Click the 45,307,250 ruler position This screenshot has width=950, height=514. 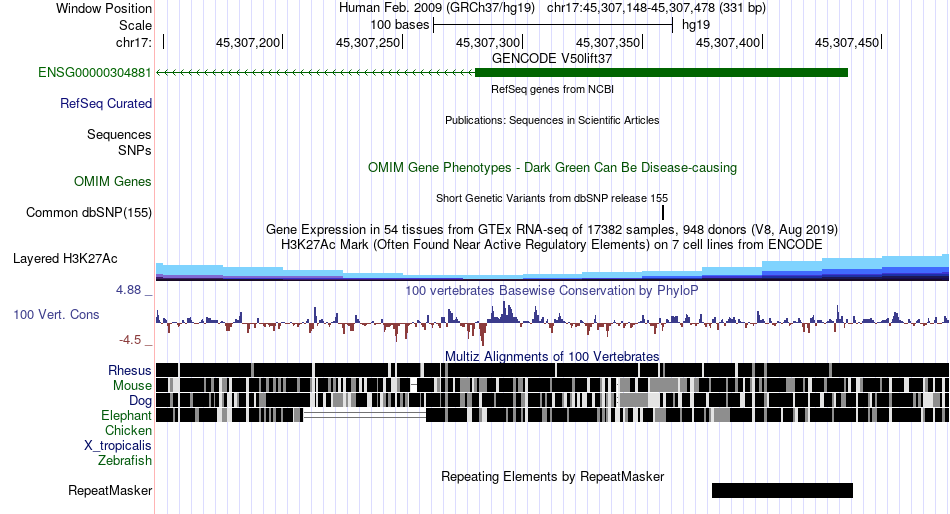pos(368,42)
